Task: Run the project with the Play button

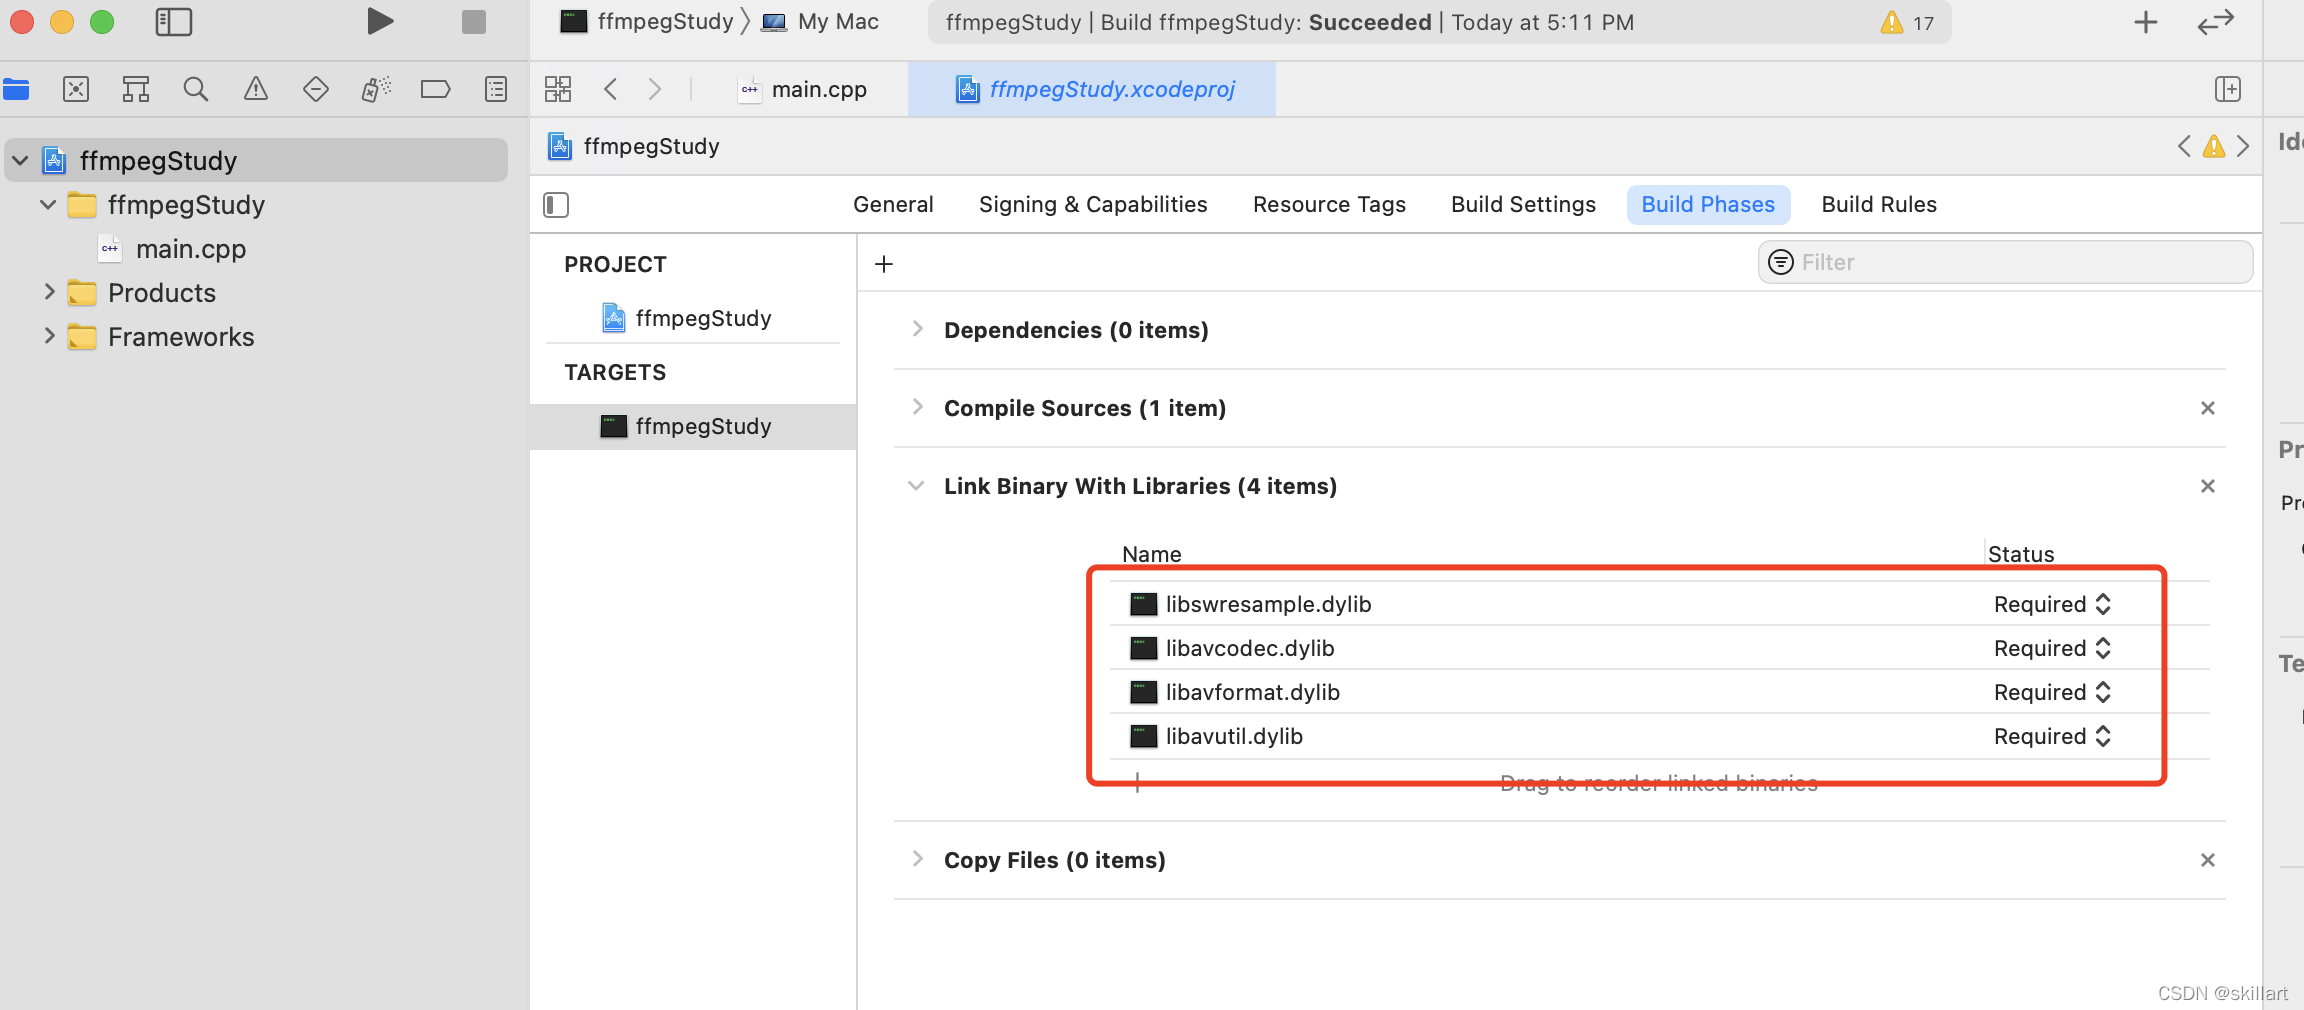Action: pos(379,20)
